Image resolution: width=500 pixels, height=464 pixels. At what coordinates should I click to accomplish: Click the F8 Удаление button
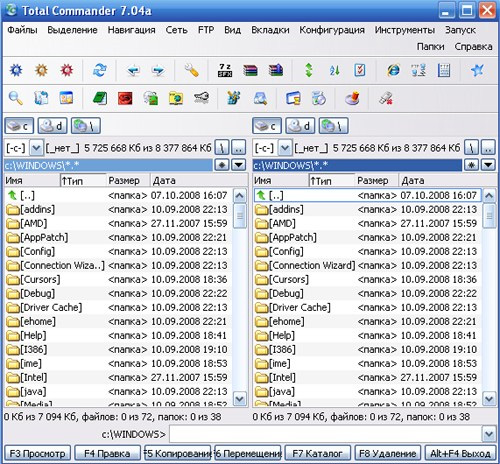(387, 453)
